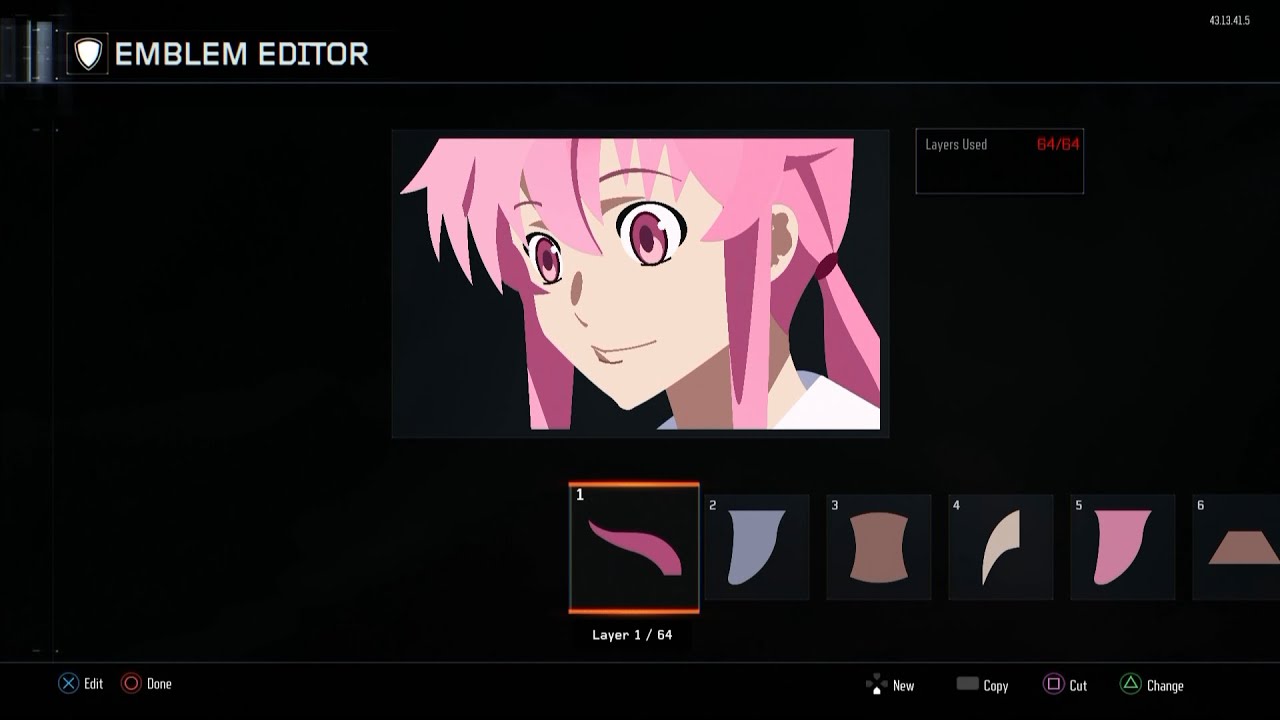Select layer 2 gray-blue shape thumbnail
The height and width of the screenshot is (720, 1280).
(756, 547)
